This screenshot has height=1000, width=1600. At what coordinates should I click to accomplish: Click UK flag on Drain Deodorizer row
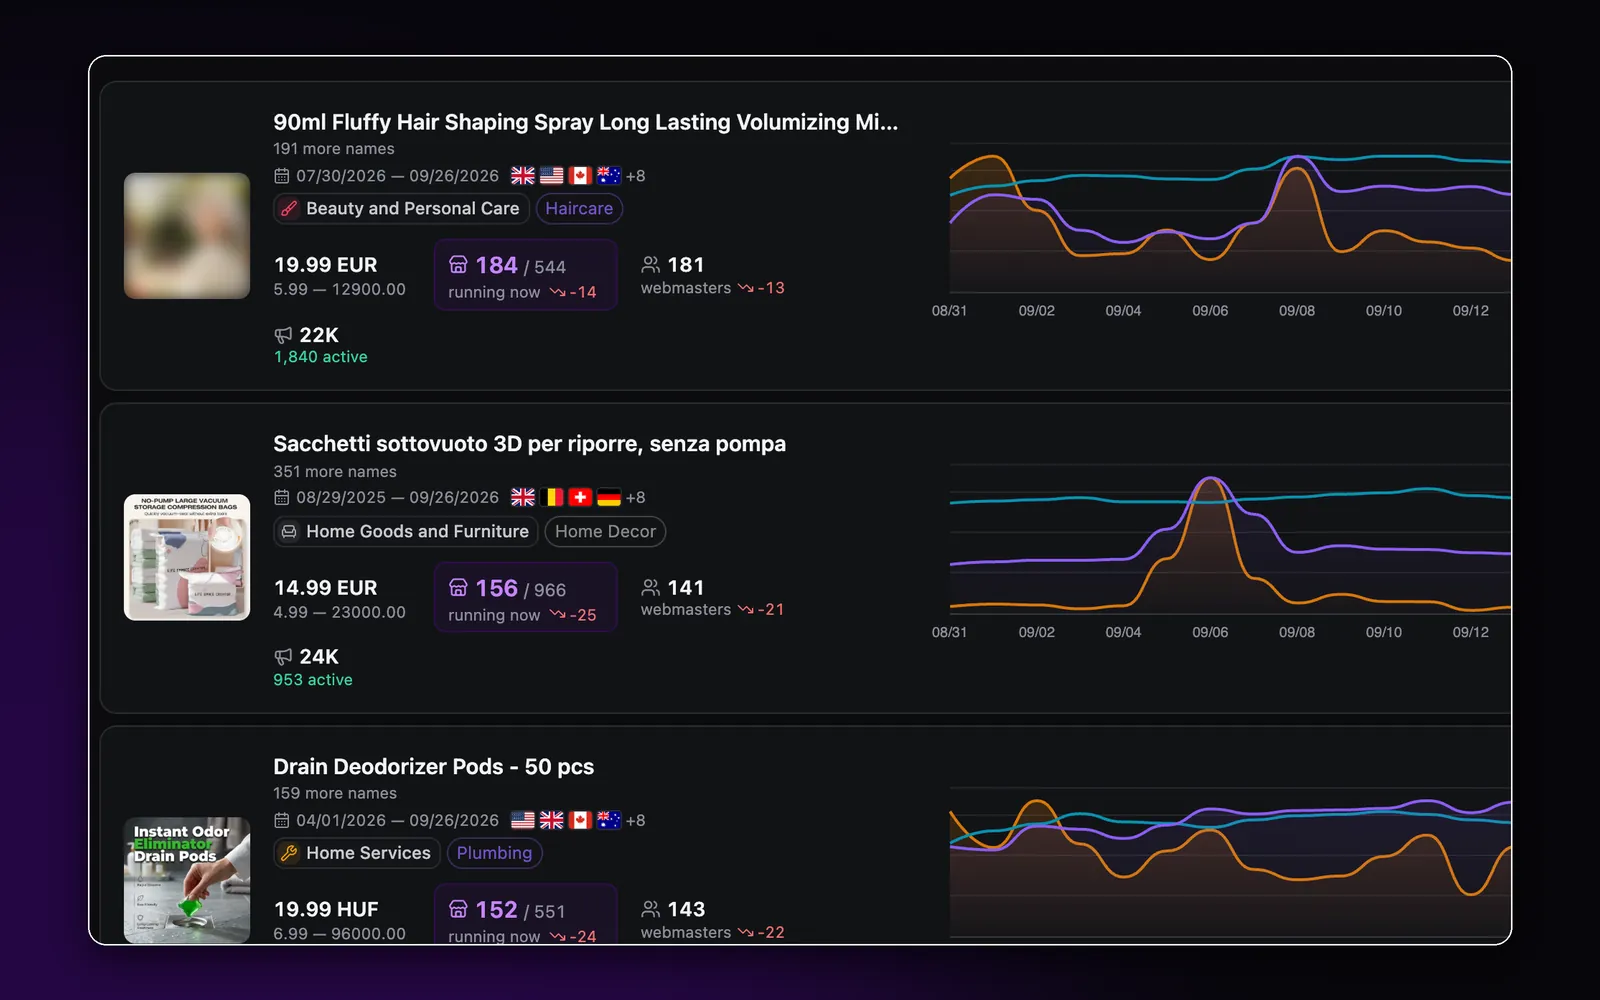(x=552, y=820)
